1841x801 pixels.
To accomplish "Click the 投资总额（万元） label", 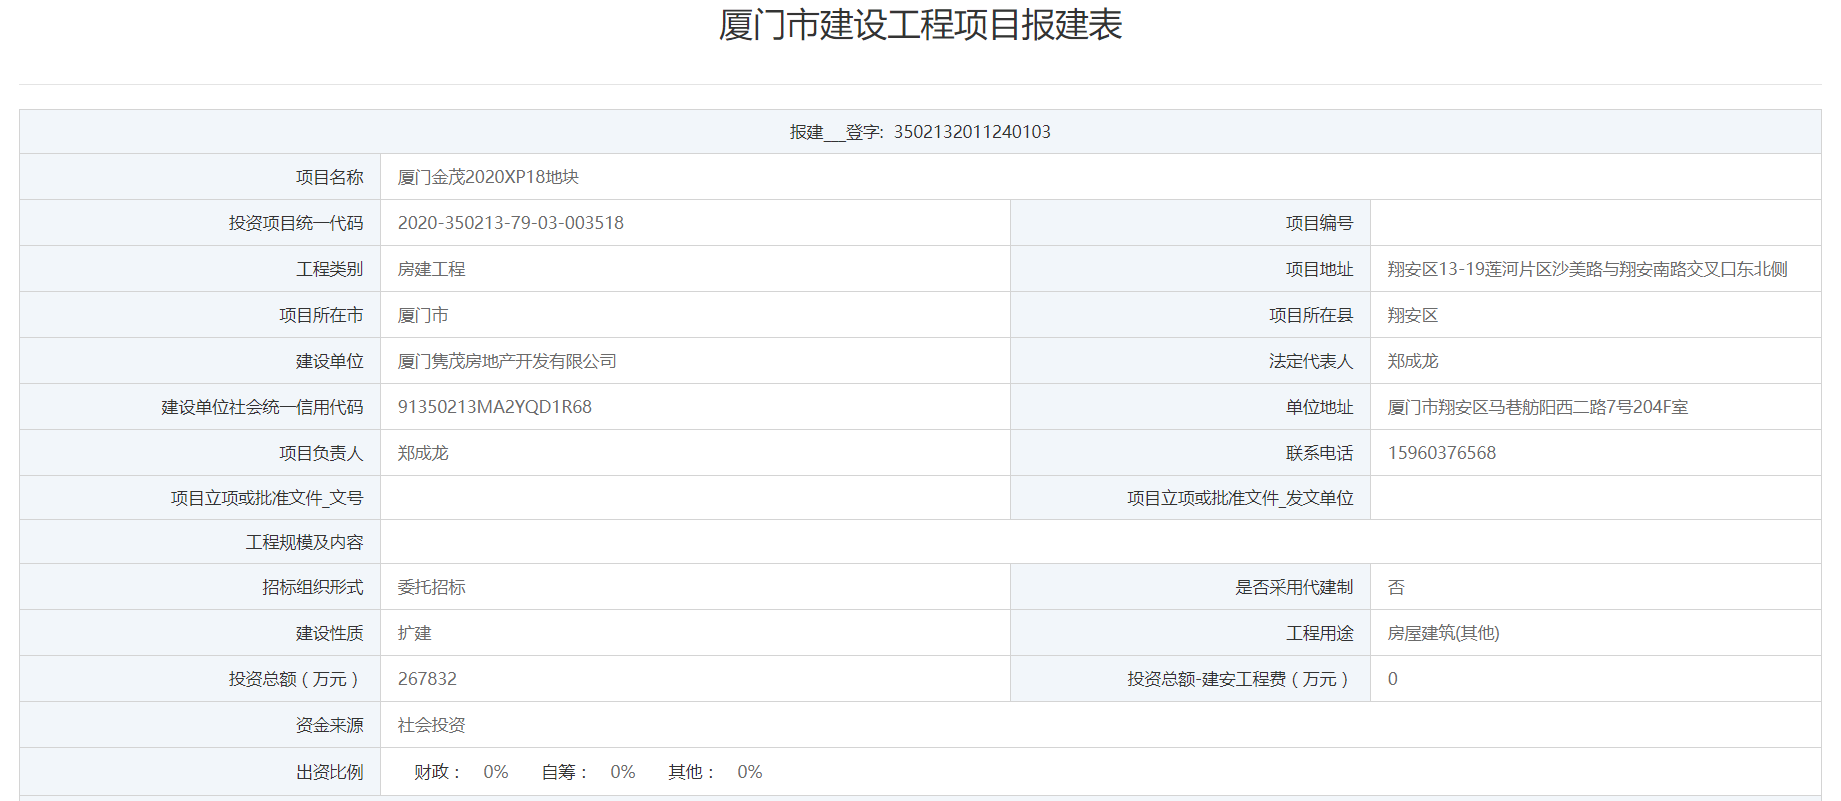I will point(294,679).
